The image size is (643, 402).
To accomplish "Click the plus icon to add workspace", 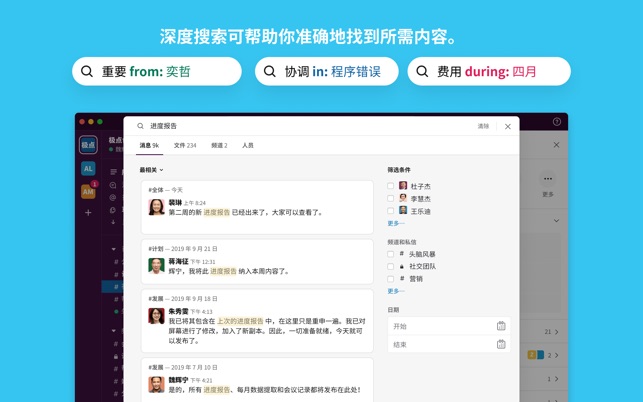I will tap(88, 212).
